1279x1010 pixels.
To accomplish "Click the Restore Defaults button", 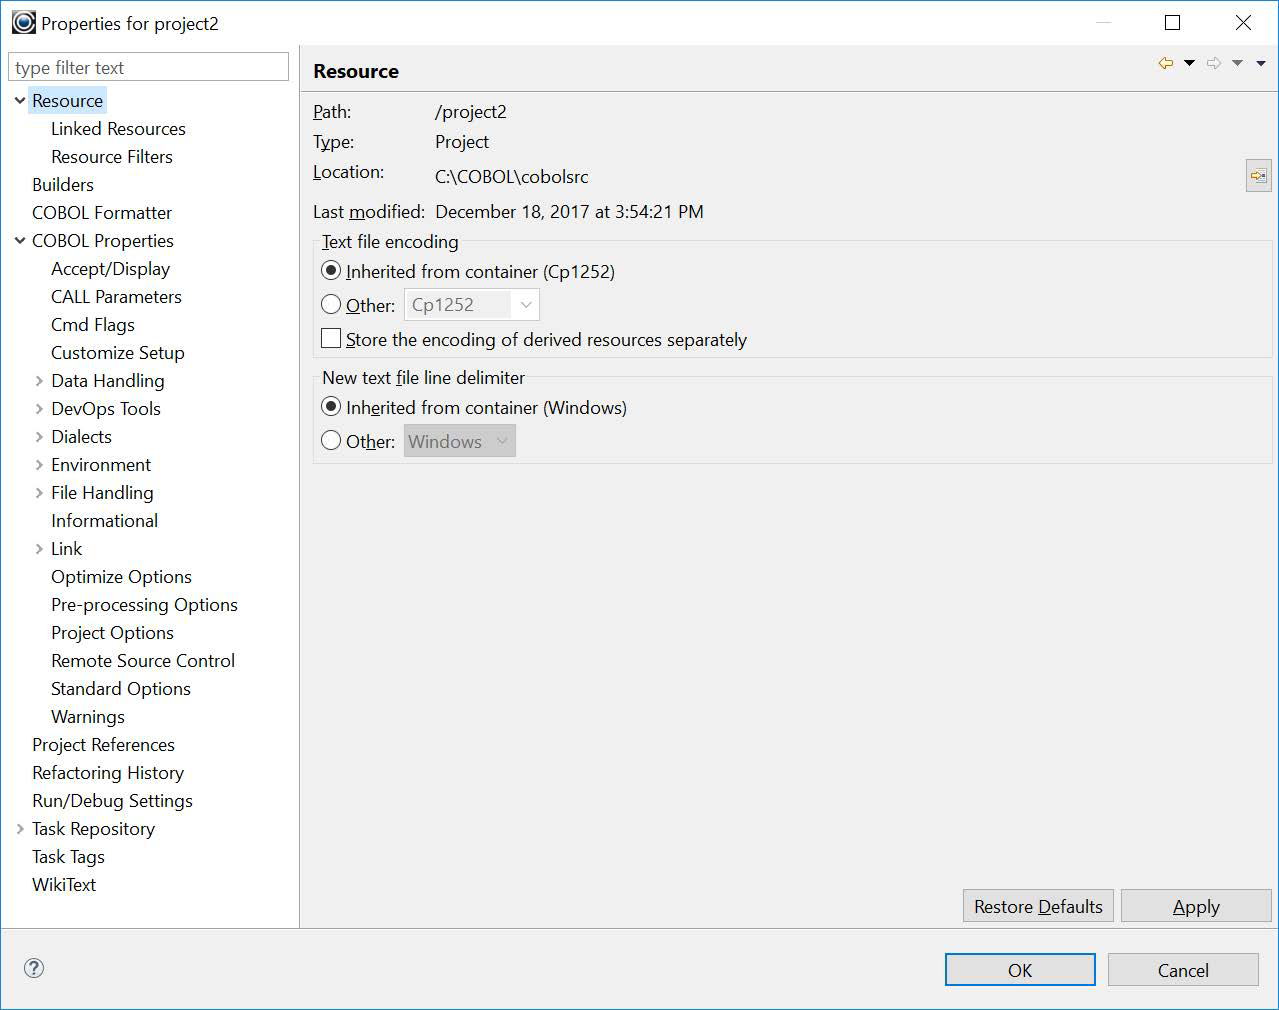I will point(1037,906).
